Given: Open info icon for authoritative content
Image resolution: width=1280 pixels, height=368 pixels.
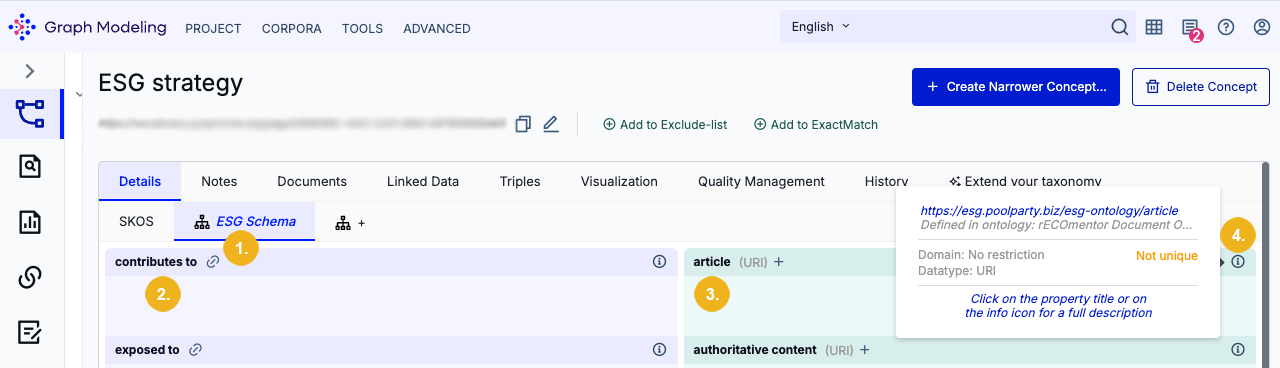Looking at the screenshot, I should click(1238, 350).
